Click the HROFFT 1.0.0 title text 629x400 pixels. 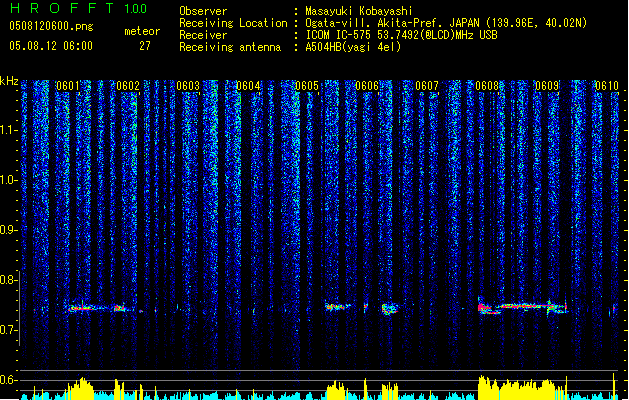(x=78, y=8)
